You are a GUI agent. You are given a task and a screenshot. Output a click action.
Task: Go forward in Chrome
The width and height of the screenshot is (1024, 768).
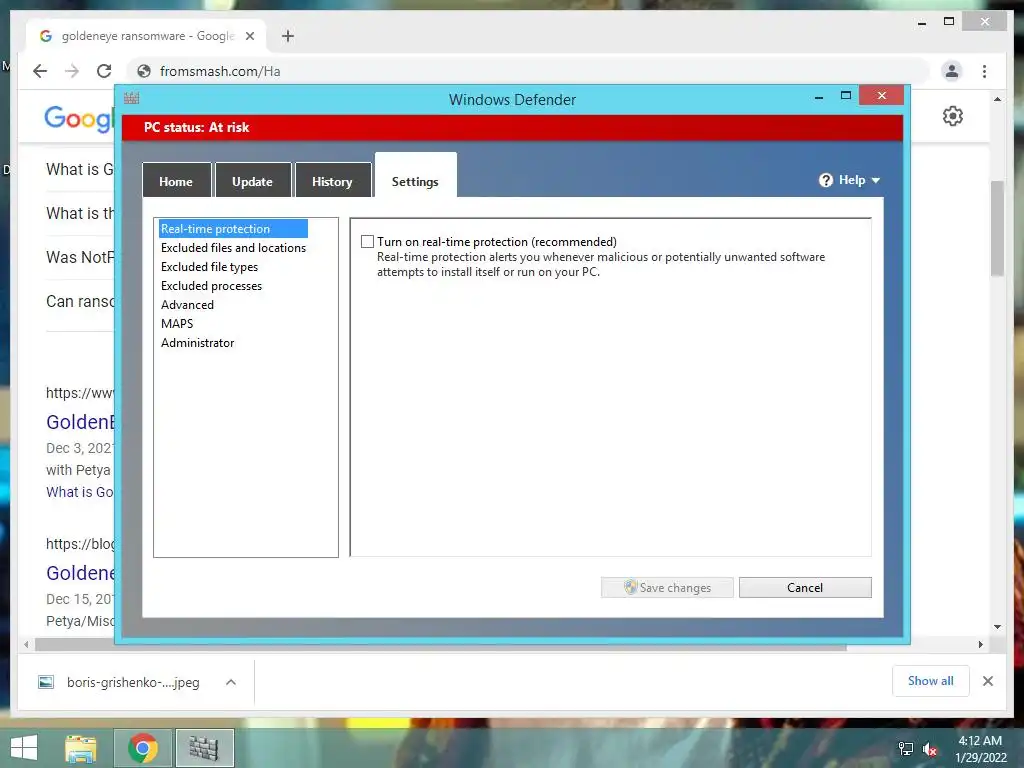point(72,71)
